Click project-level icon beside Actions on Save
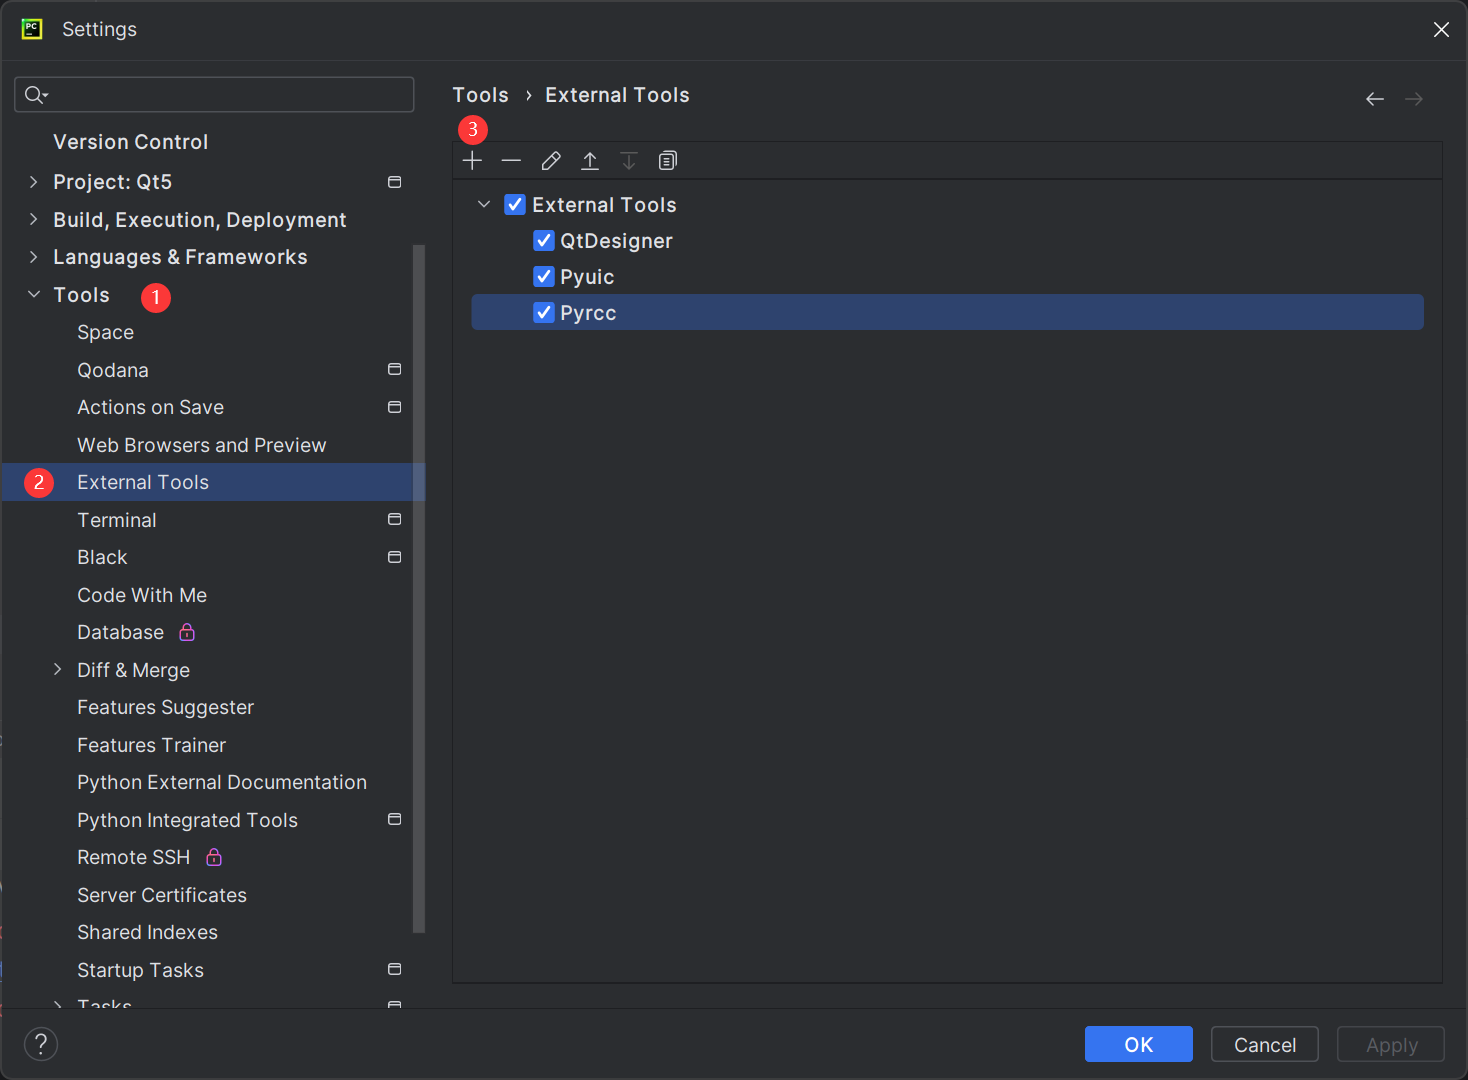 (x=395, y=407)
